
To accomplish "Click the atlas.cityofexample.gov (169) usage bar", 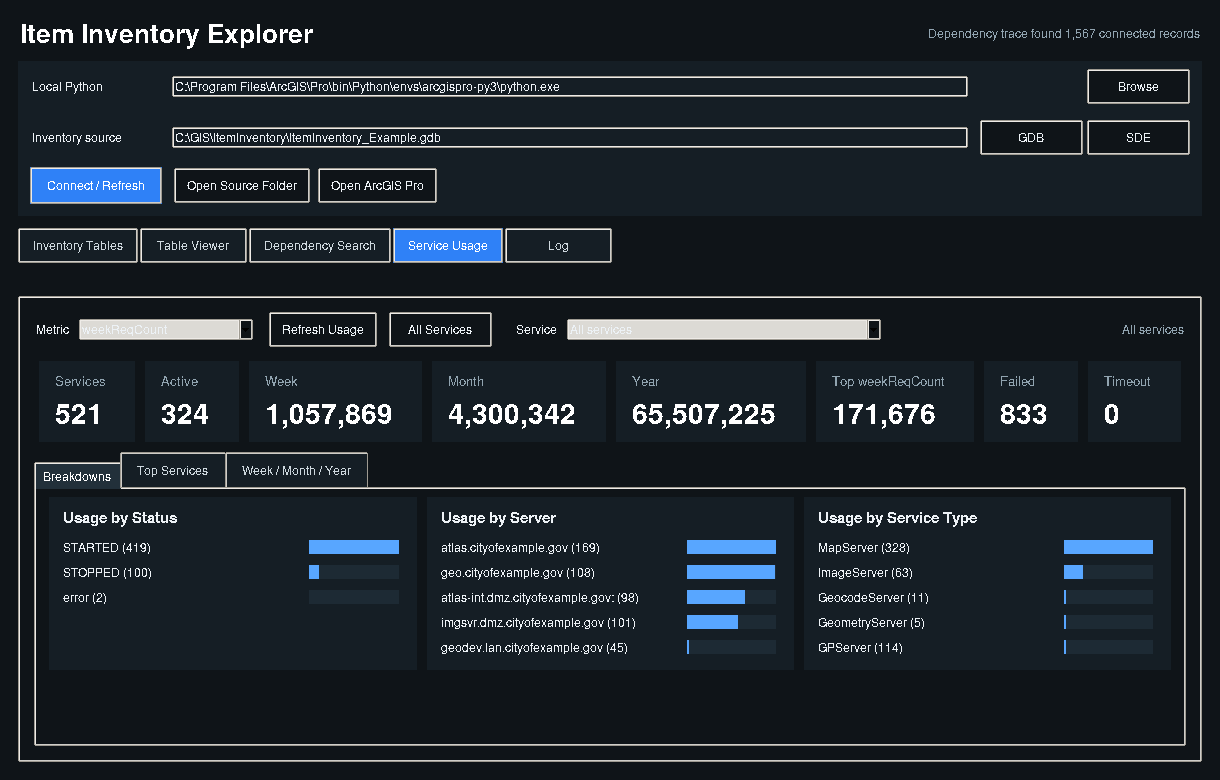I will (731, 547).
